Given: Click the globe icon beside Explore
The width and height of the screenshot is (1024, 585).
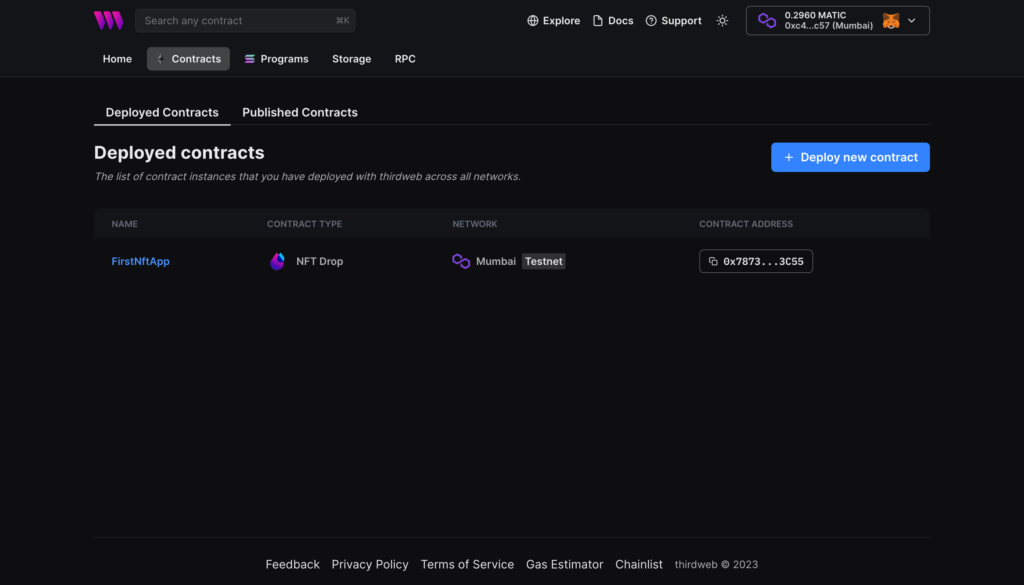Looking at the screenshot, I should click(x=533, y=21).
